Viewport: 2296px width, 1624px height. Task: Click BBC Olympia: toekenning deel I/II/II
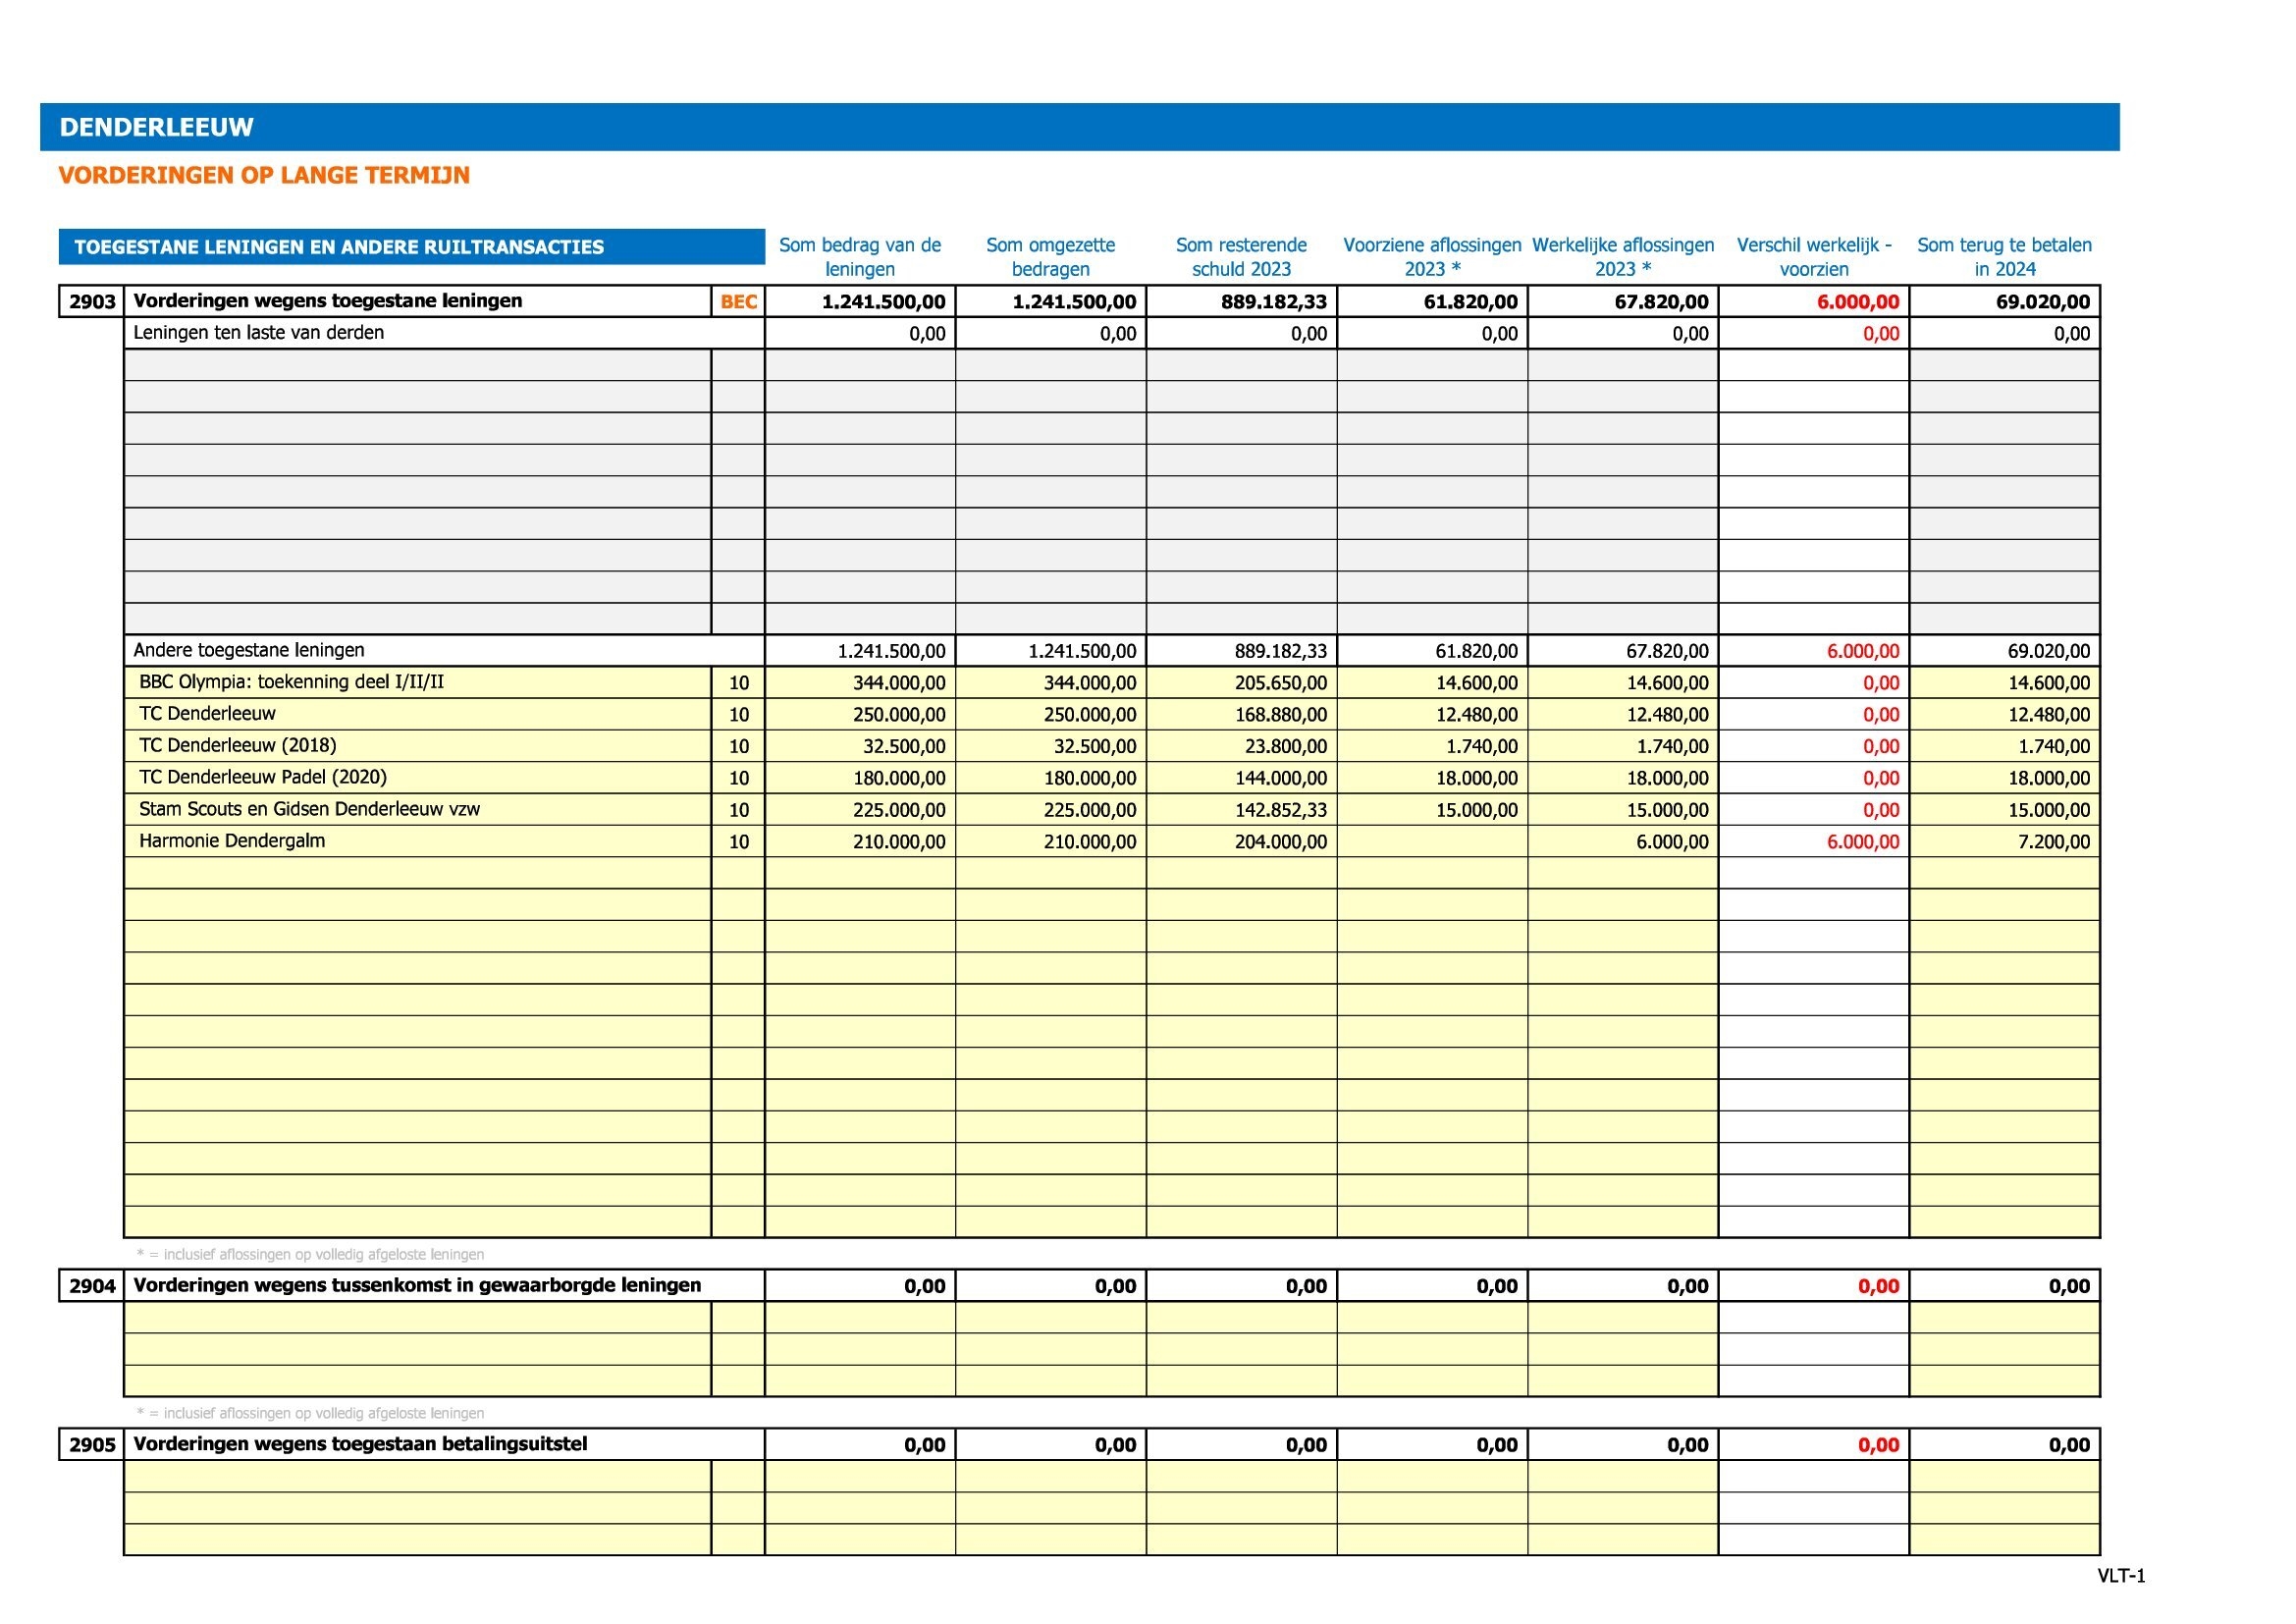[x=291, y=682]
